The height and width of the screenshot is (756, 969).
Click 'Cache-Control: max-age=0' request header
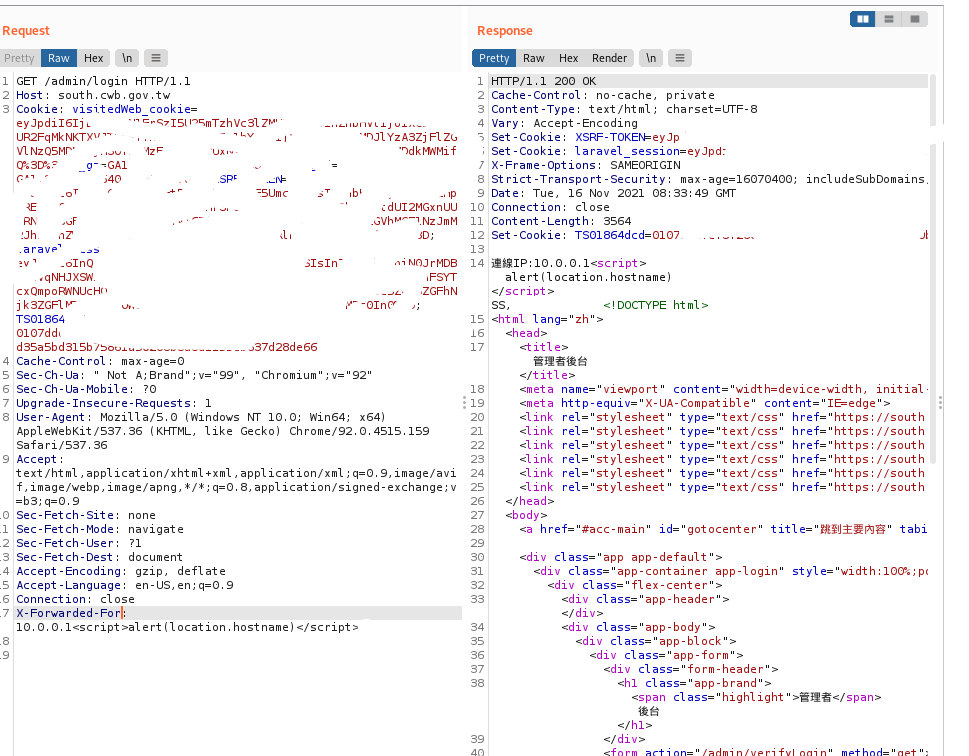pos(100,362)
